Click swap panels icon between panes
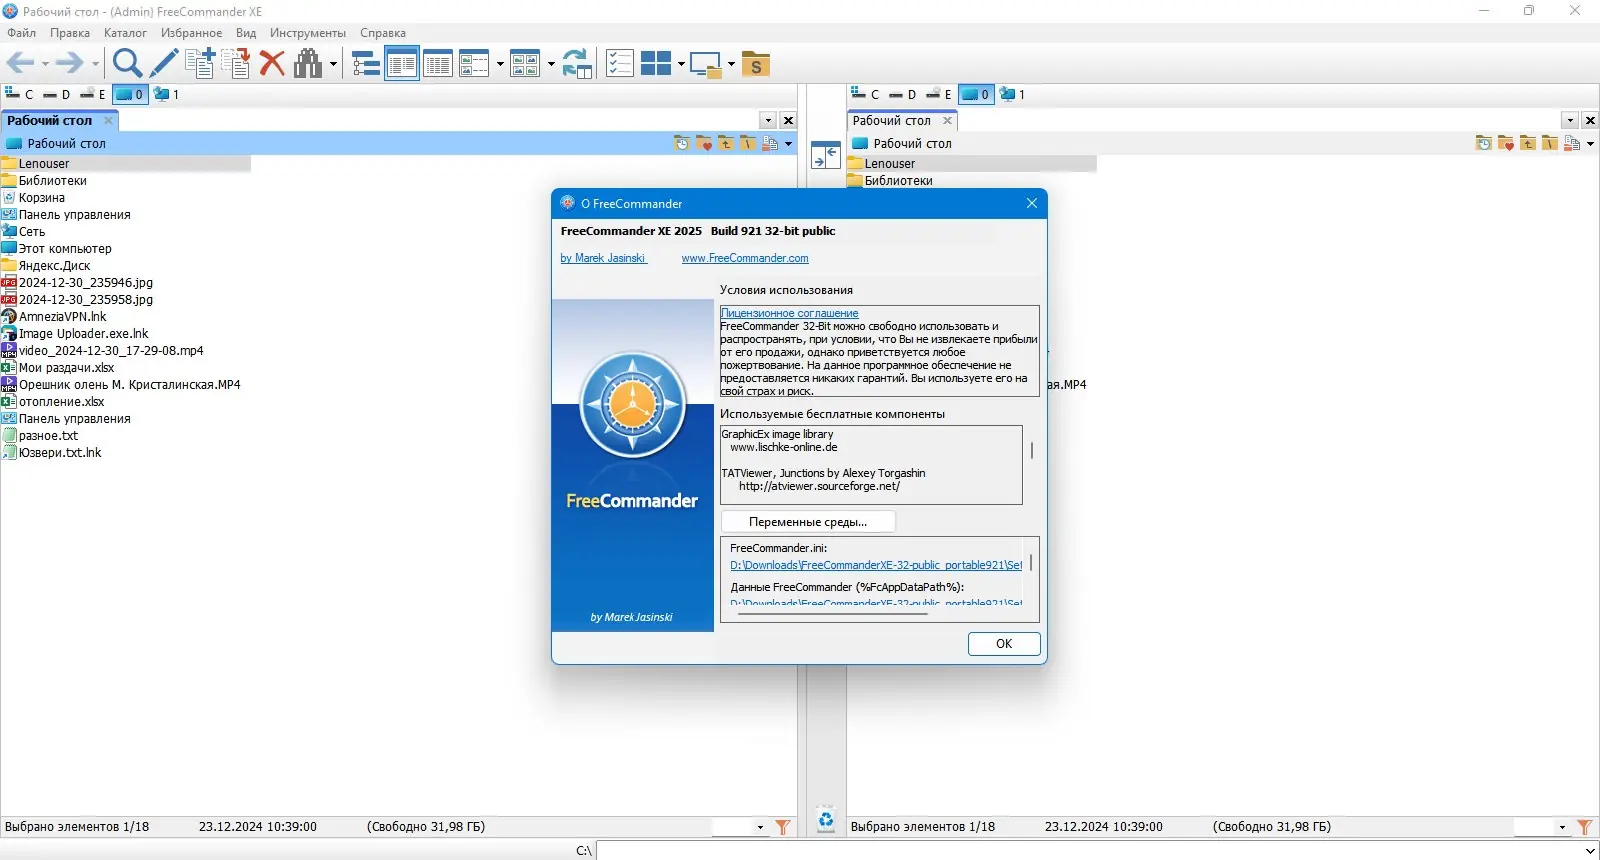 825,156
